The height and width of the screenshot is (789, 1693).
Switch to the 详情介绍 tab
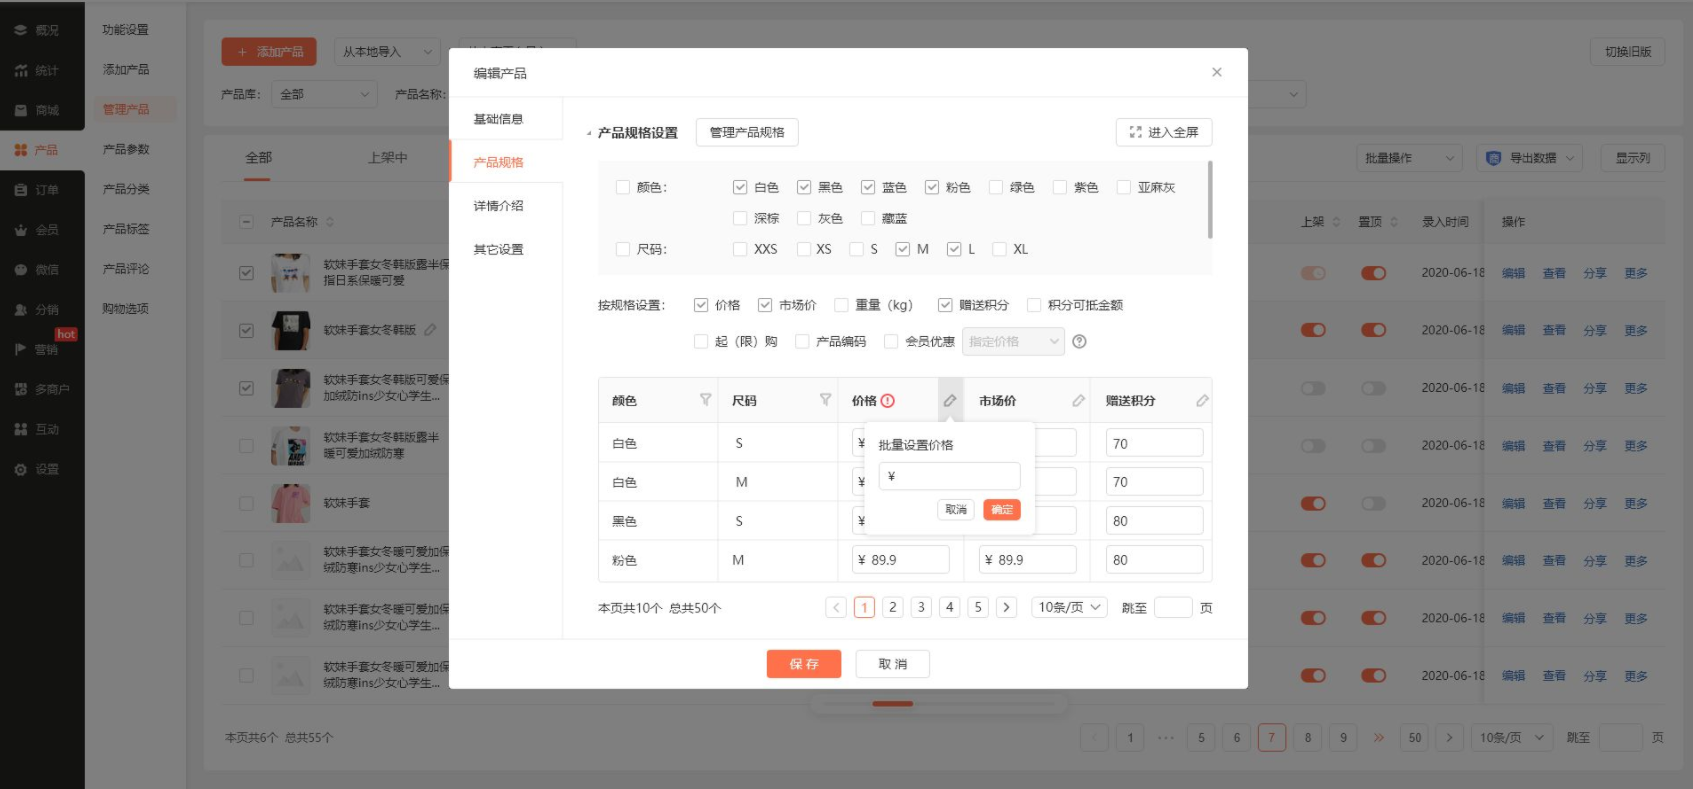(505, 206)
